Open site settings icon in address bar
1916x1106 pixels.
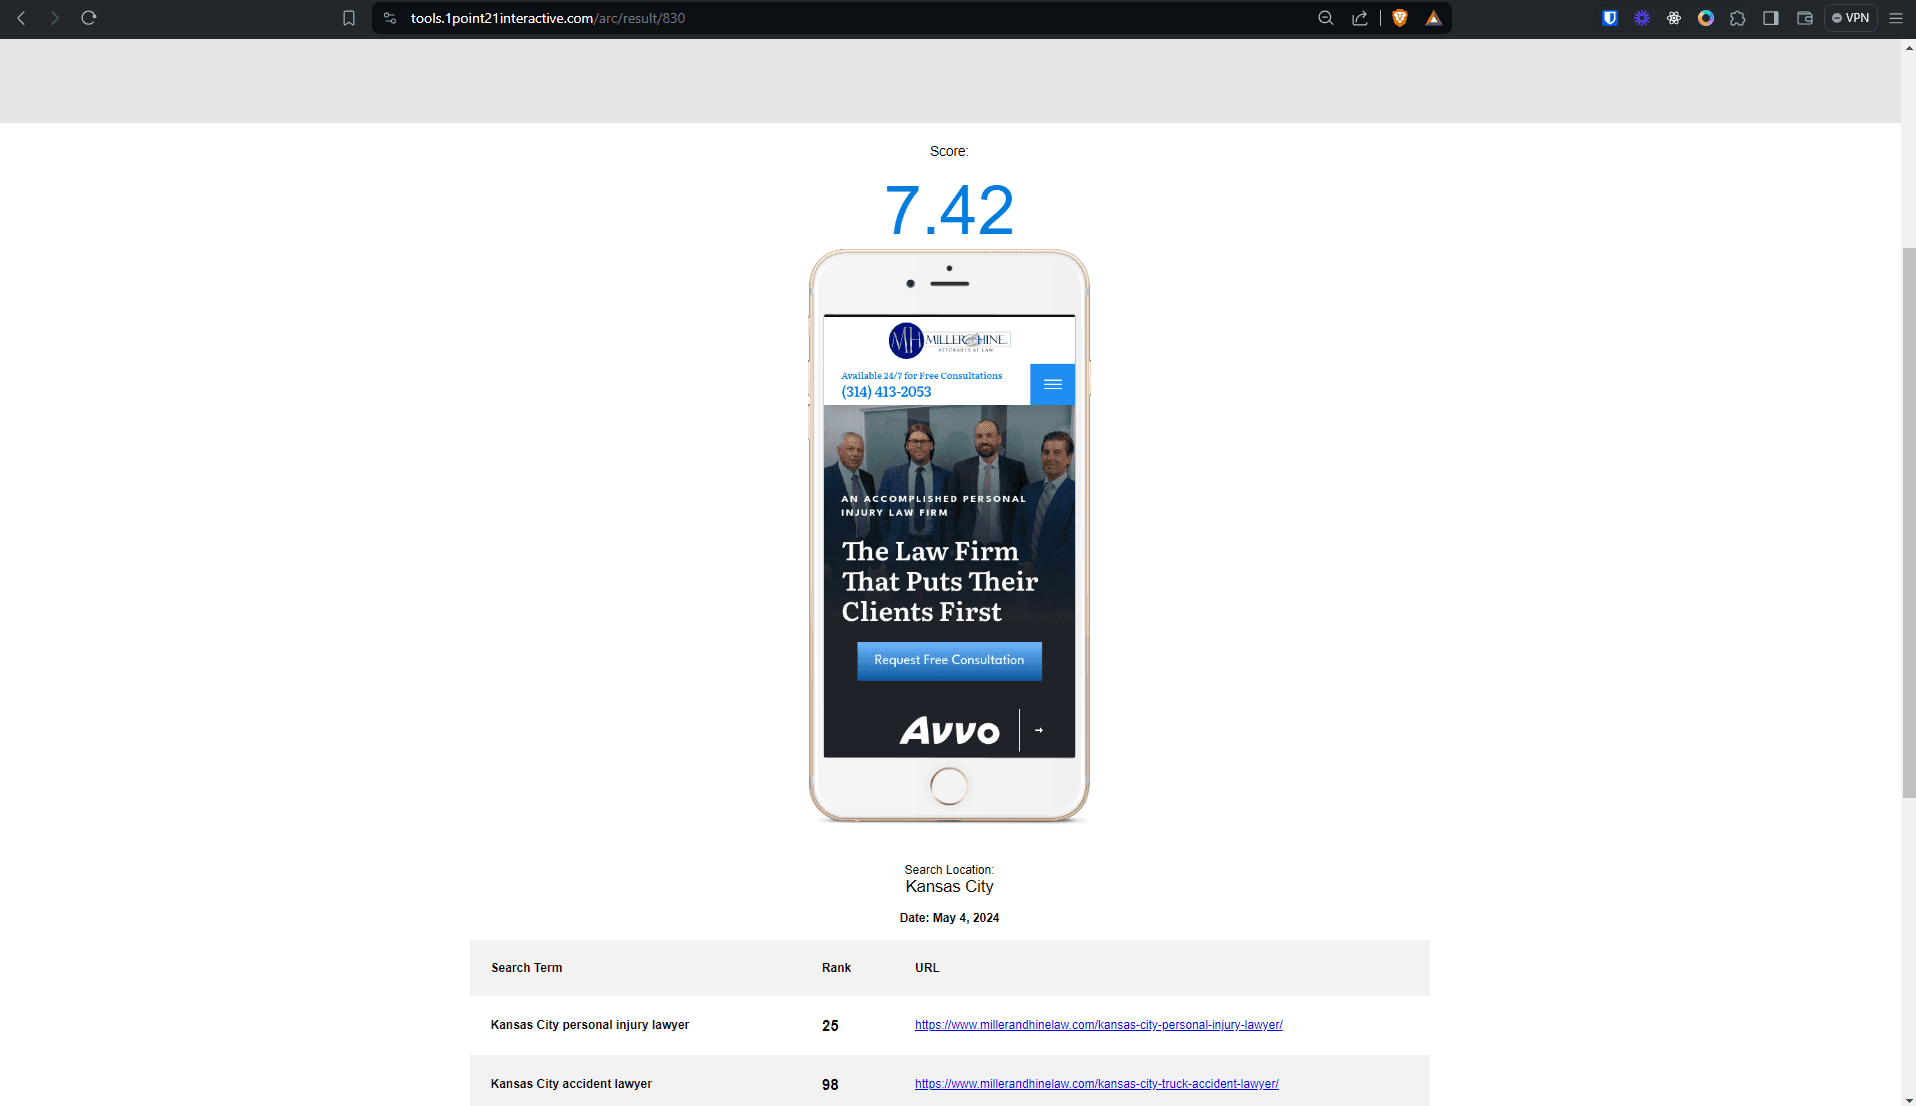point(390,18)
